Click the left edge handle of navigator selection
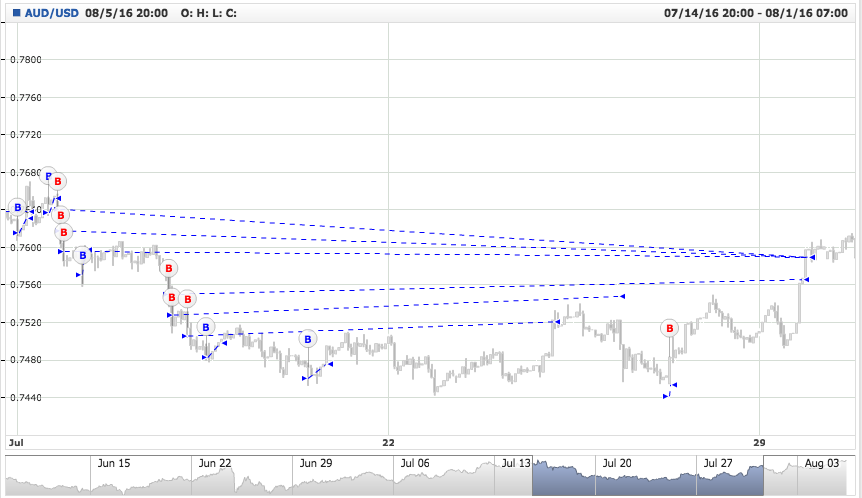This screenshot has height=498, width=862. coord(532,477)
